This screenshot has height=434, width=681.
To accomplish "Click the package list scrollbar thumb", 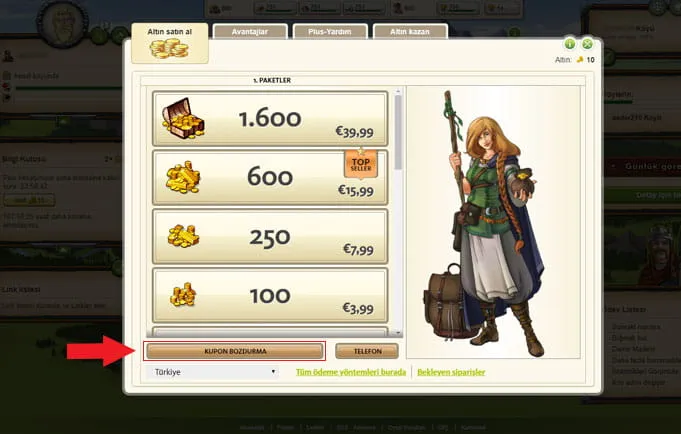I will click(398, 133).
